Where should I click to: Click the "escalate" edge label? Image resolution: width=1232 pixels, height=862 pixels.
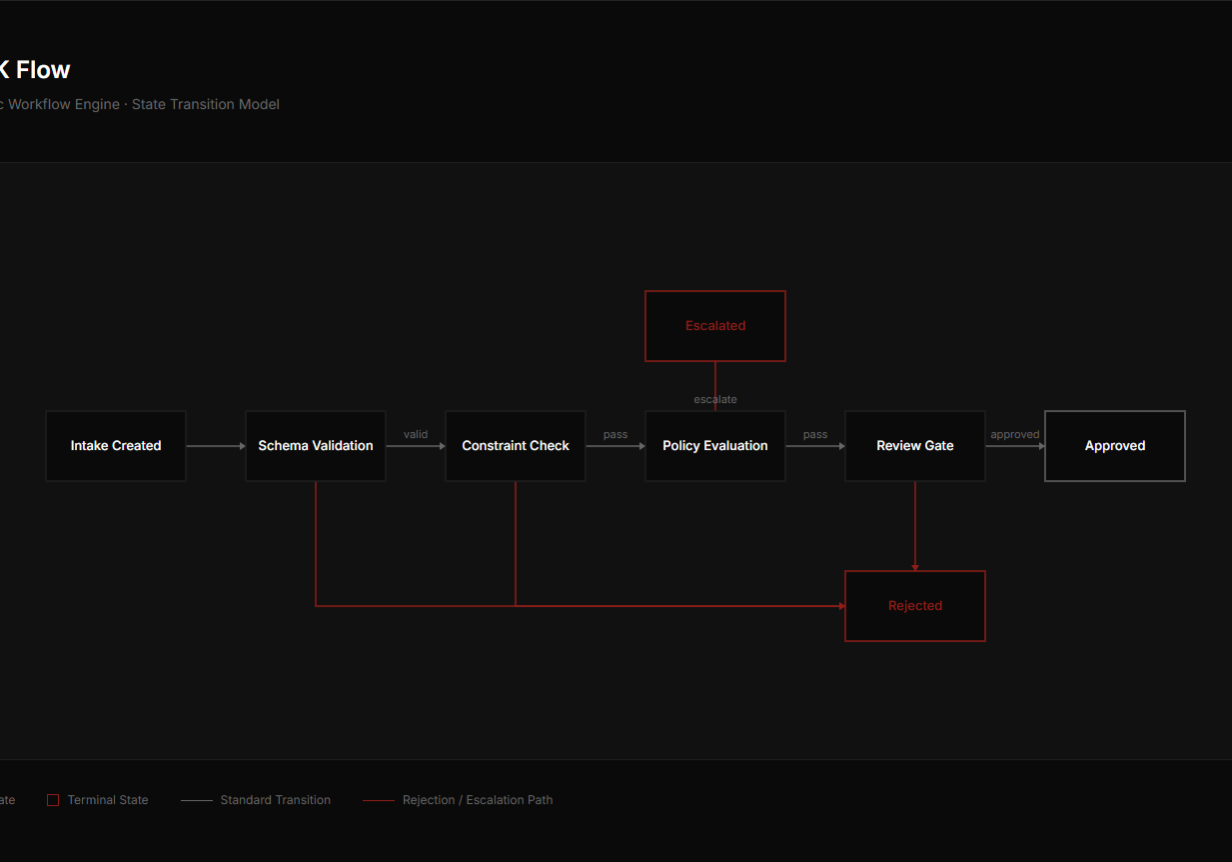coord(715,399)
